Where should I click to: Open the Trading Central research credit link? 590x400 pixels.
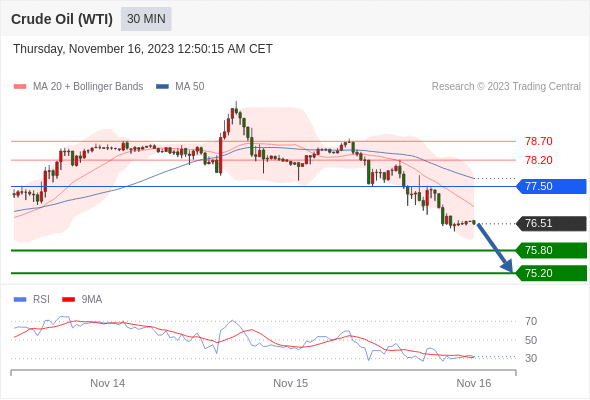click(506, 87)
